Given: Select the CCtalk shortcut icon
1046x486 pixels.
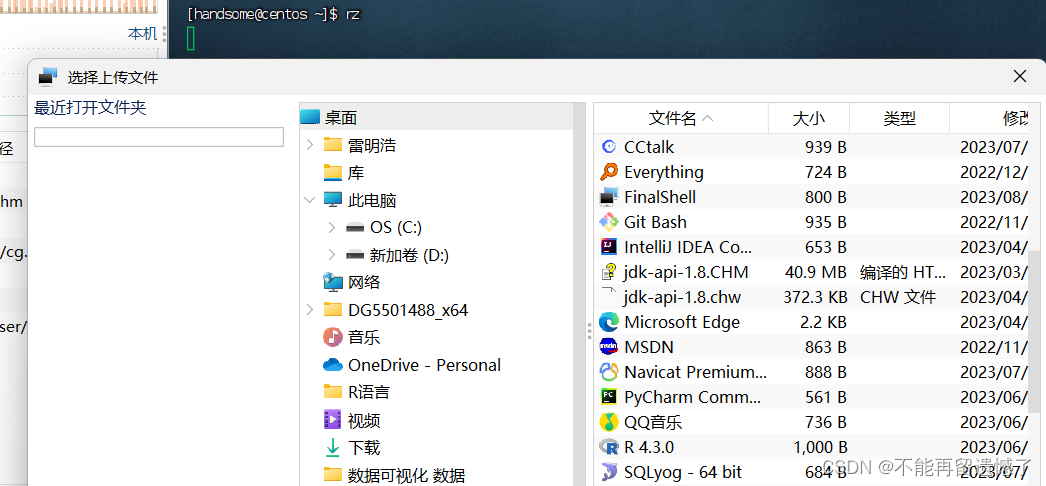Looking at the screenshot, I should tap(608, 147).
